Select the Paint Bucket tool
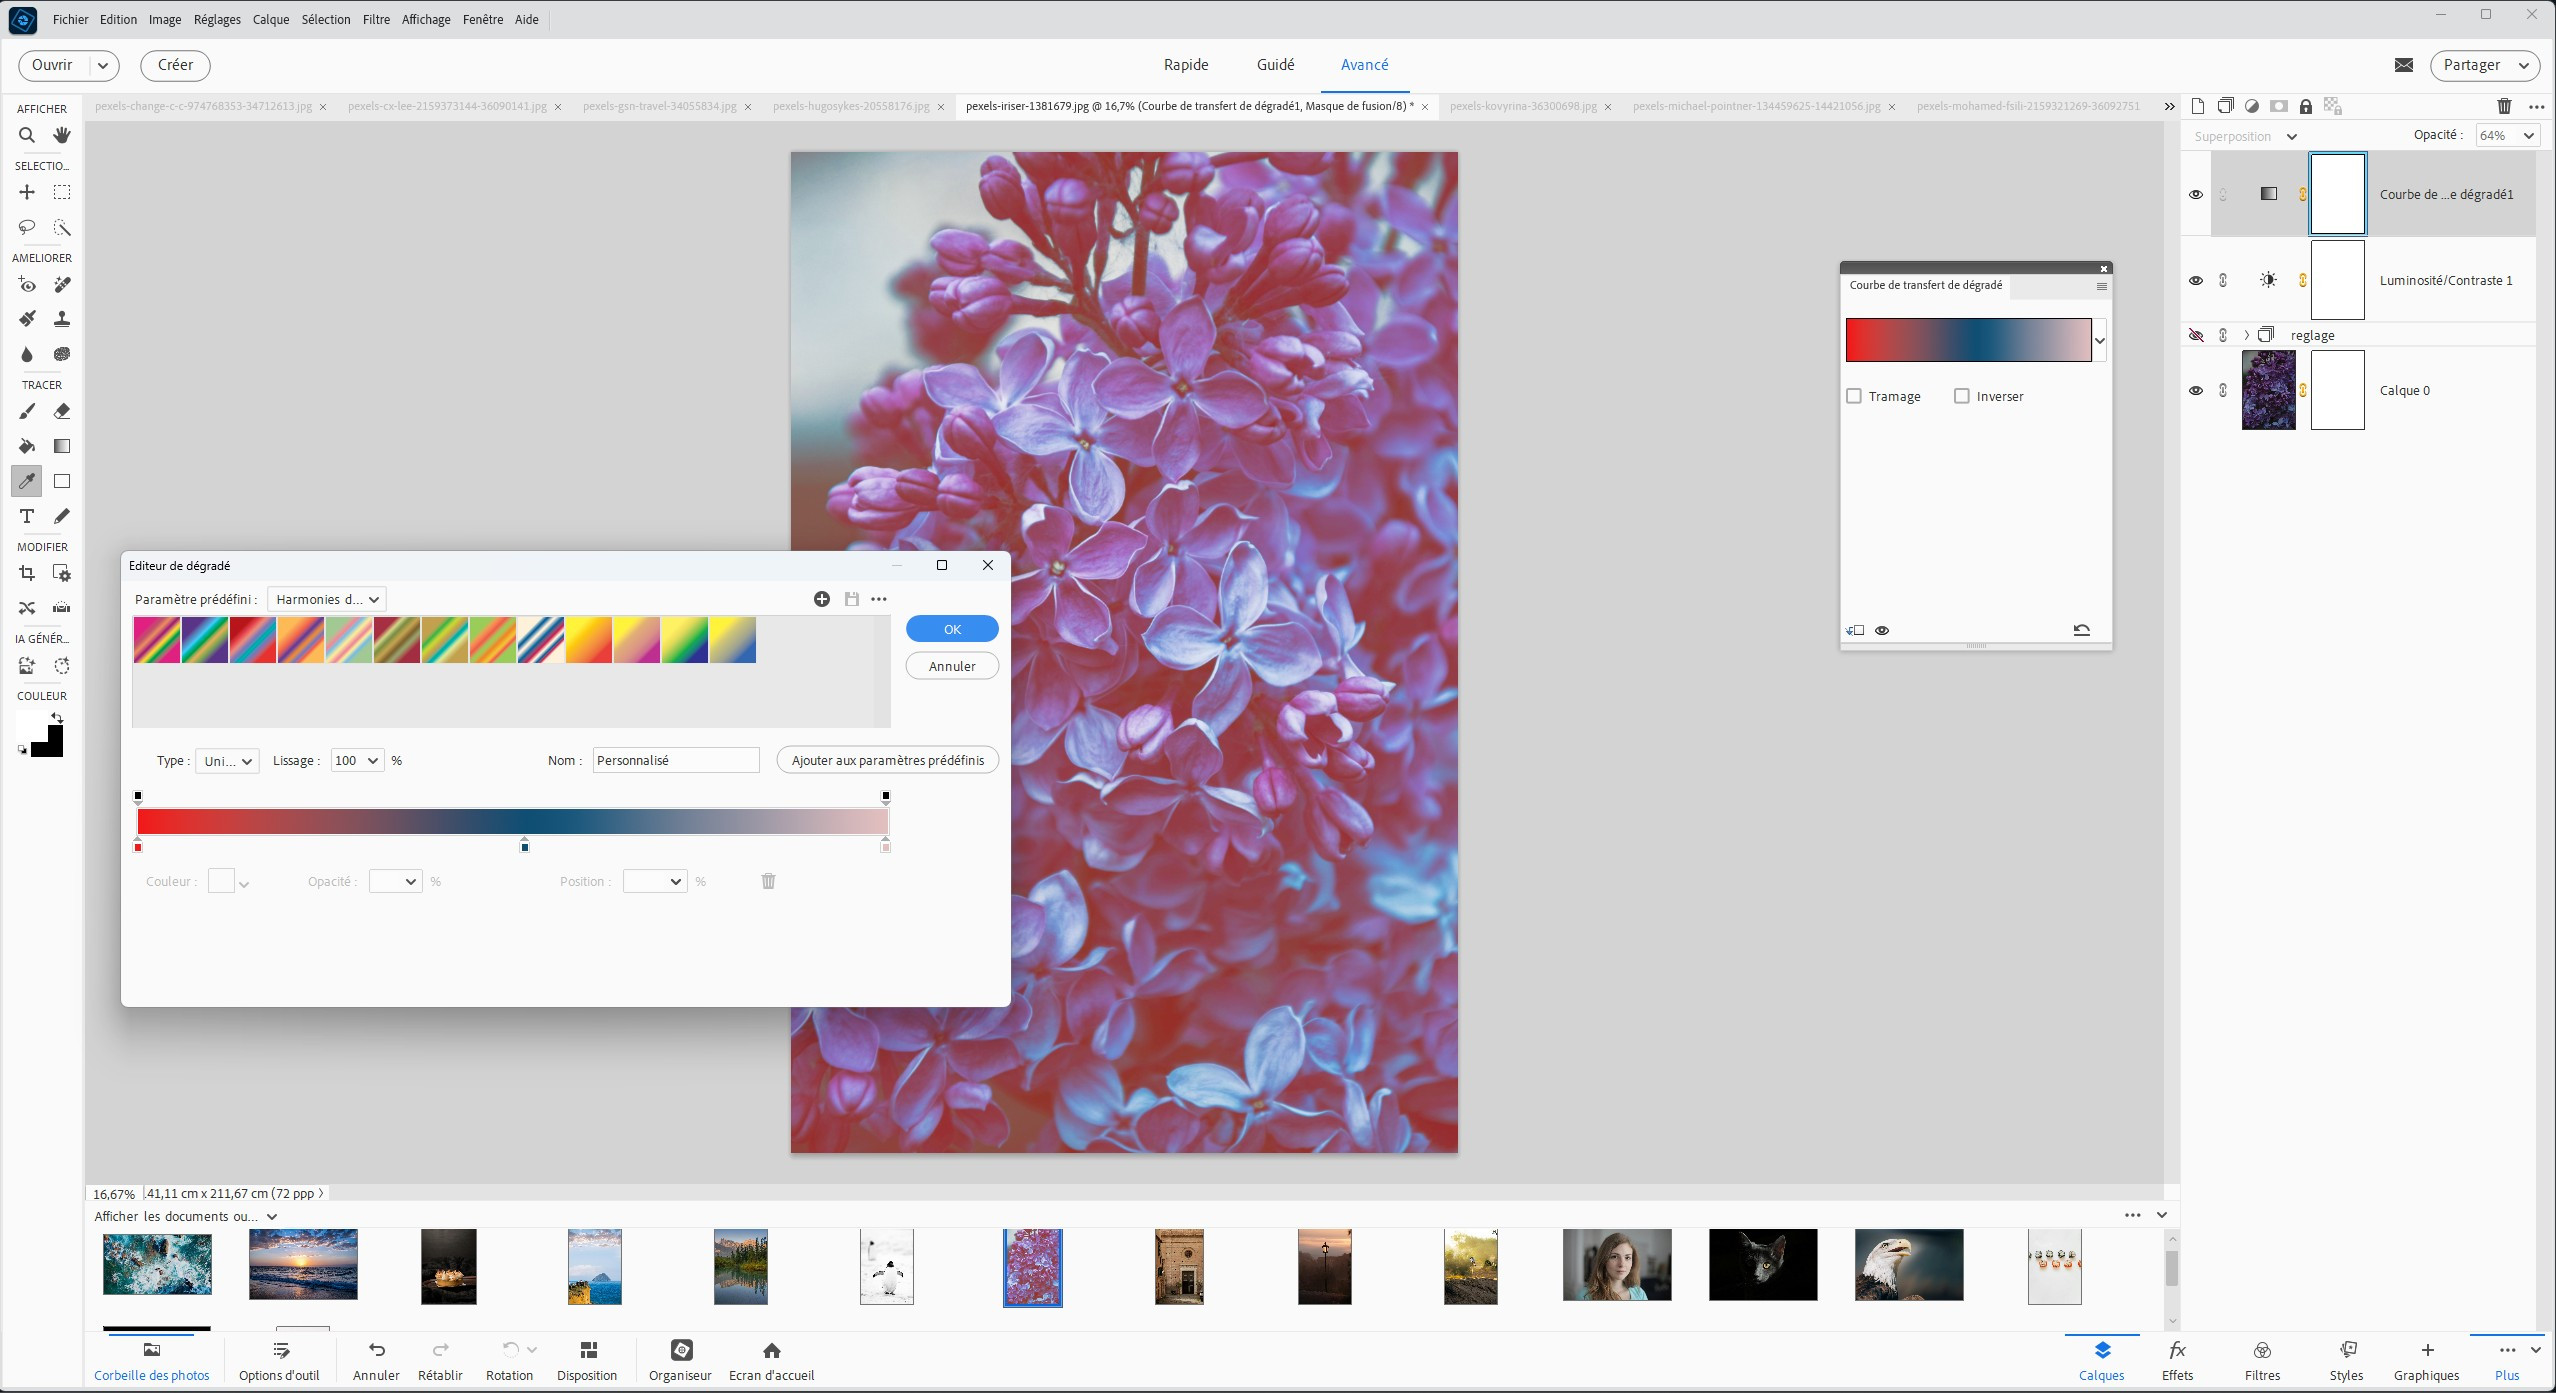 [27, 446]
